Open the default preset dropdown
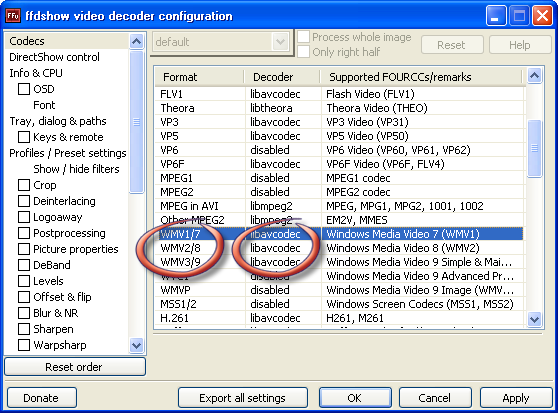558x413 pixels. pos(280,42)
